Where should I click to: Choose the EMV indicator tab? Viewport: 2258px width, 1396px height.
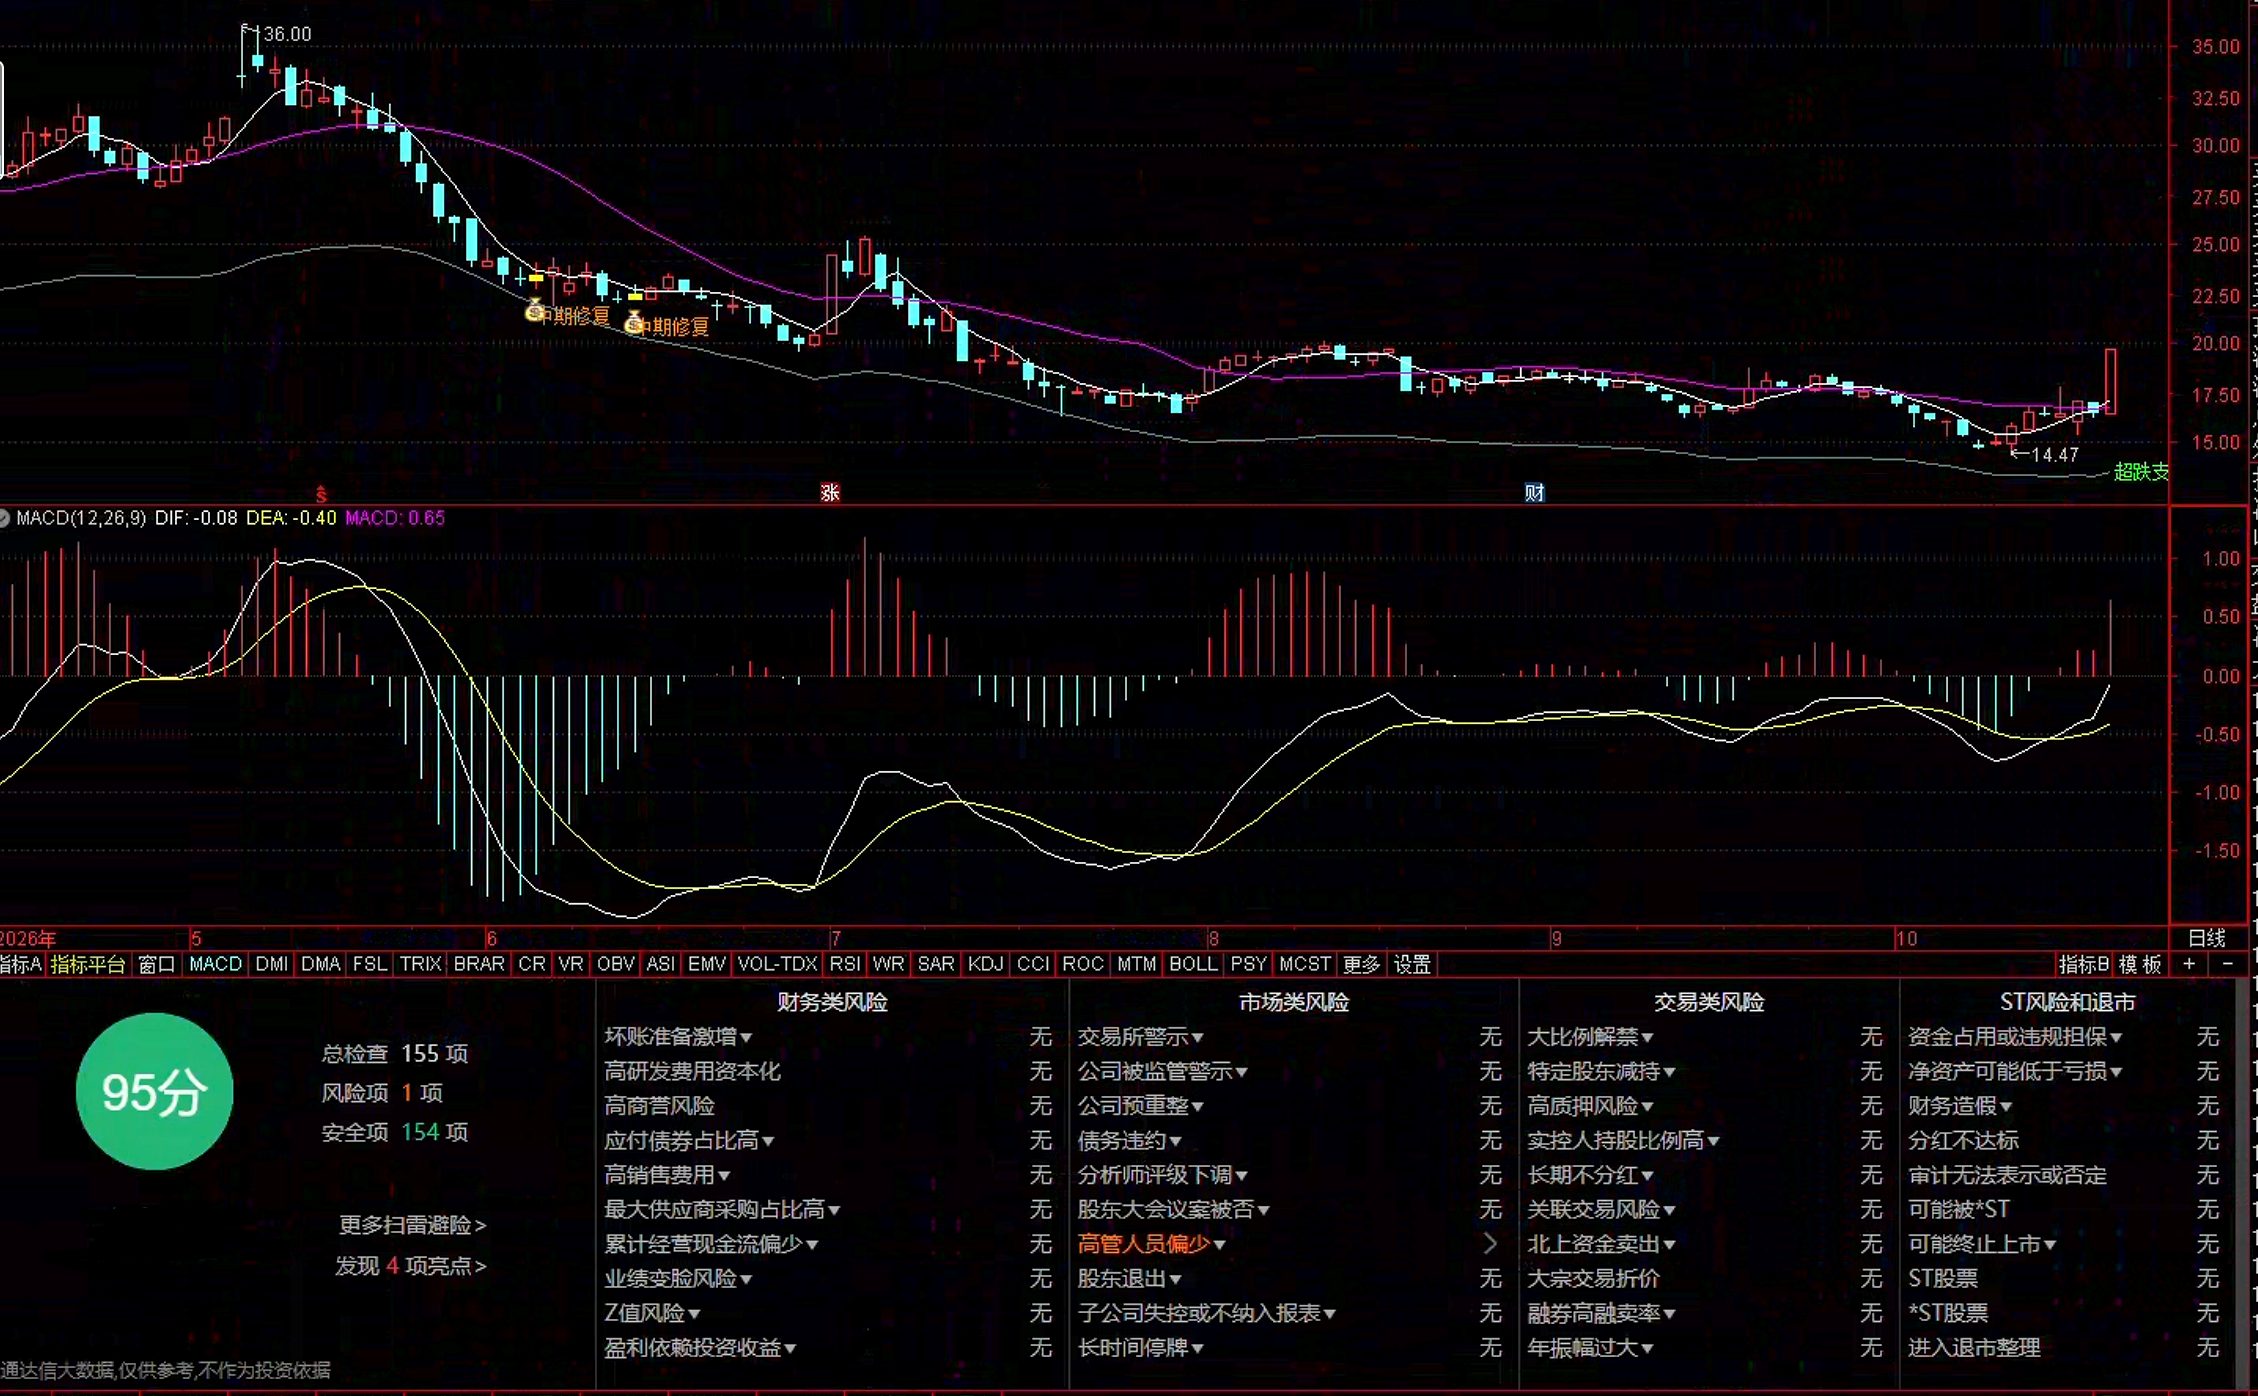point(707,964)
